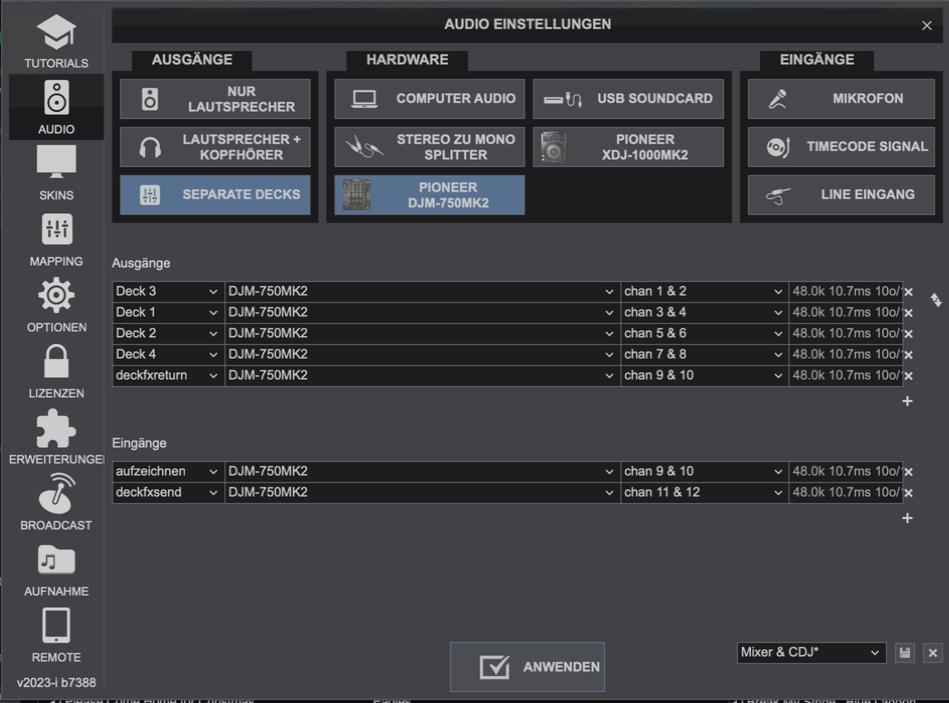This screenshot has height=703, width=949.
Task: Choose Computer Audio hardware
Action: [429, 99]
